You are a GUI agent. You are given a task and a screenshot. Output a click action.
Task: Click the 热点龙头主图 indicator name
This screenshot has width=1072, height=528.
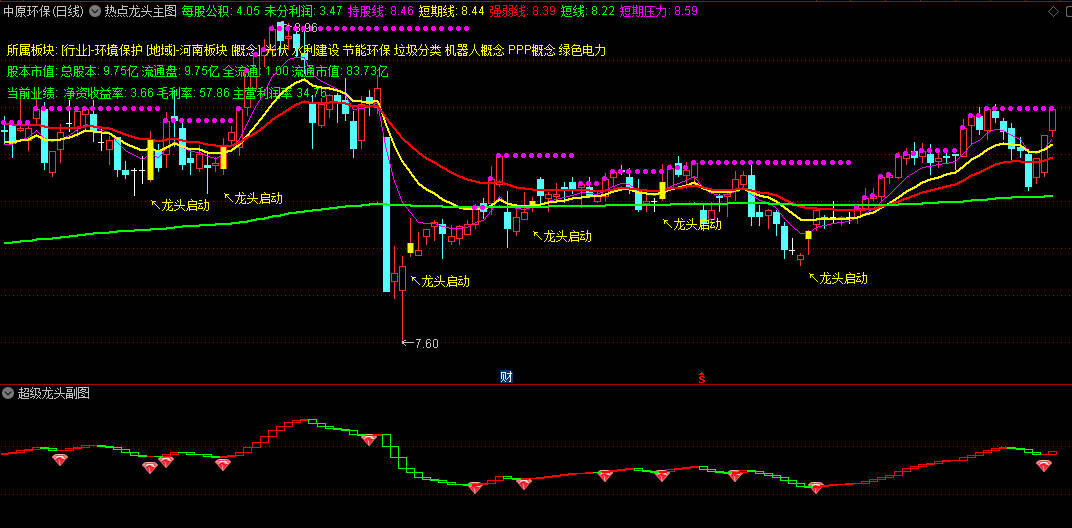tap(140, 11)
